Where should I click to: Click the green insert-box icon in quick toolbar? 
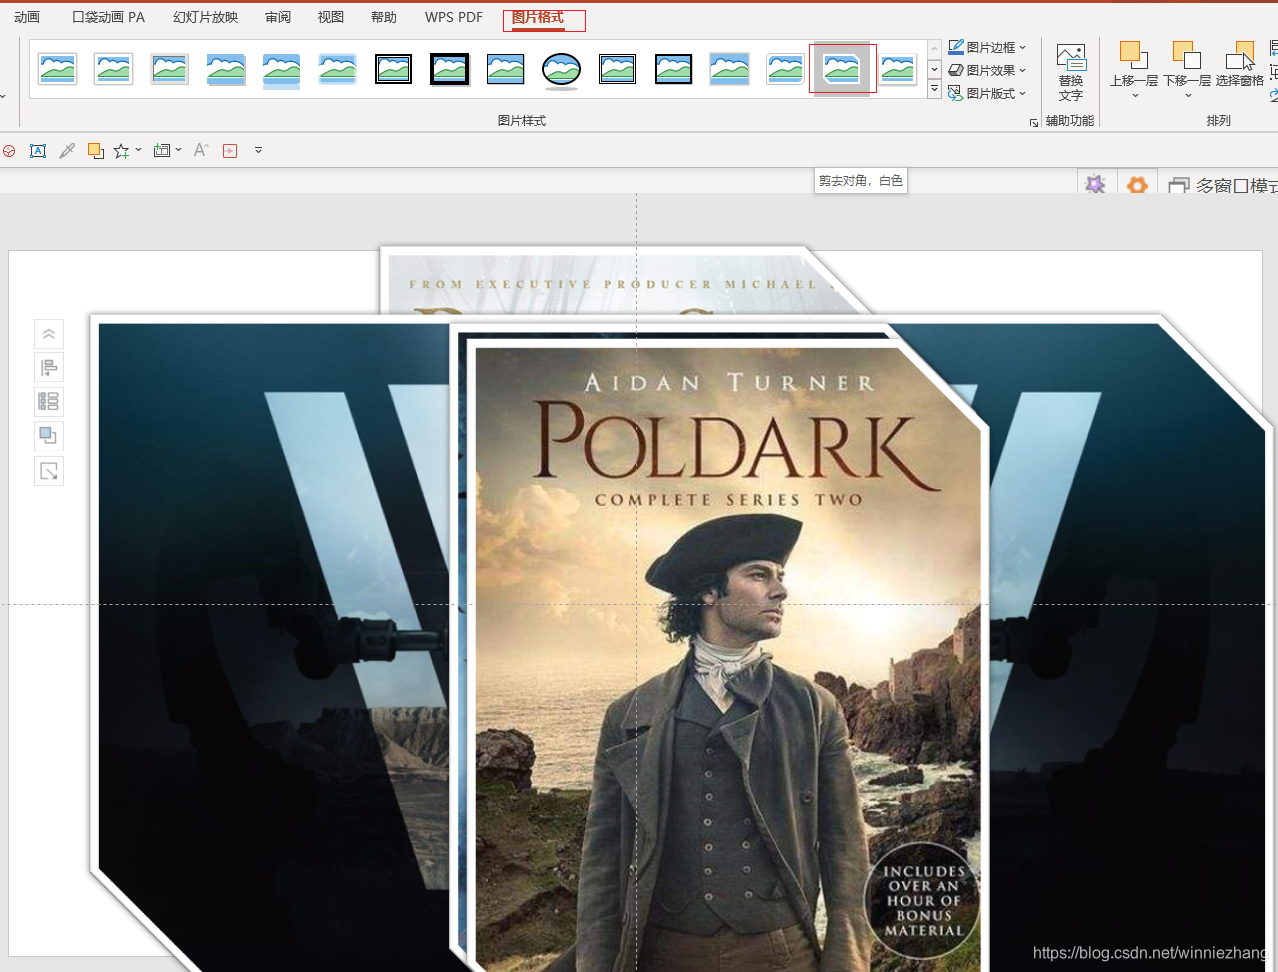(x=162, y=151)
